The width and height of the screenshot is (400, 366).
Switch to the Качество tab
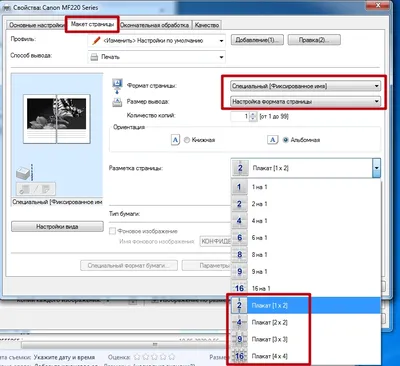click(x=207, y=25)
